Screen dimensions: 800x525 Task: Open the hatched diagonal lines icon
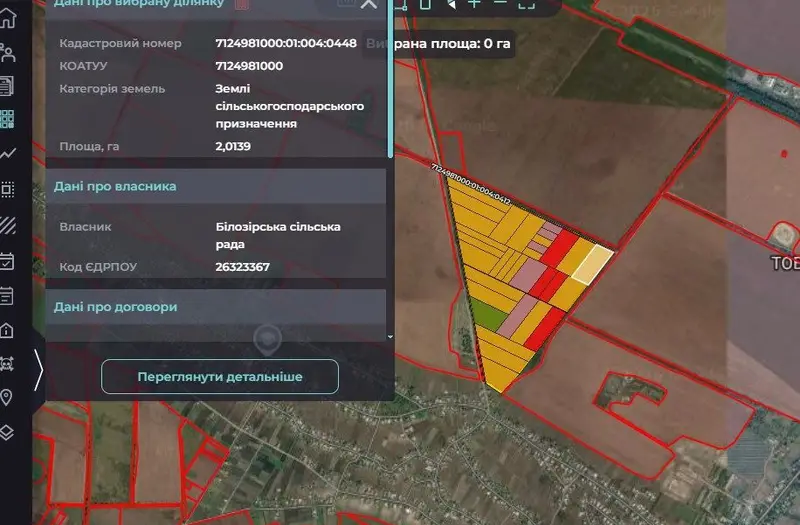(x=8, y=225)
